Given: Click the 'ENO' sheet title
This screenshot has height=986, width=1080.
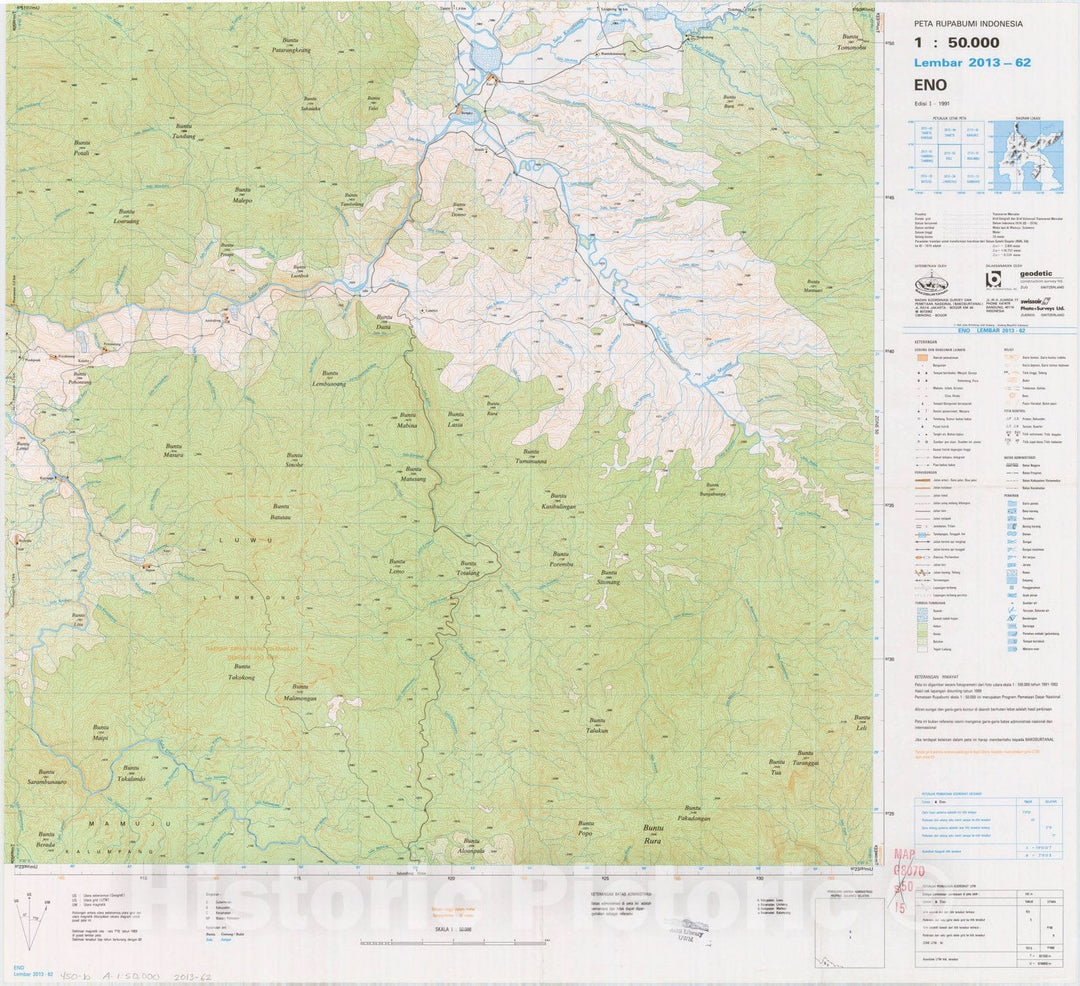Looking at the screenshot, I should point(930,86).
